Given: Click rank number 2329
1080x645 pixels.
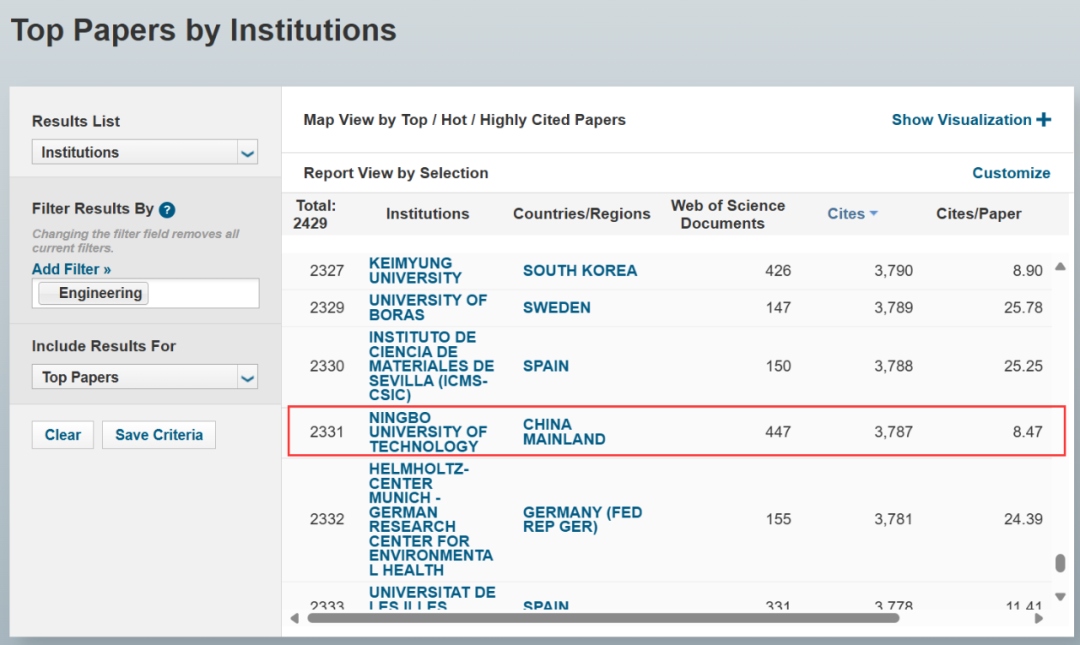Looking at the screenshot, I should [x=326, y=307].
